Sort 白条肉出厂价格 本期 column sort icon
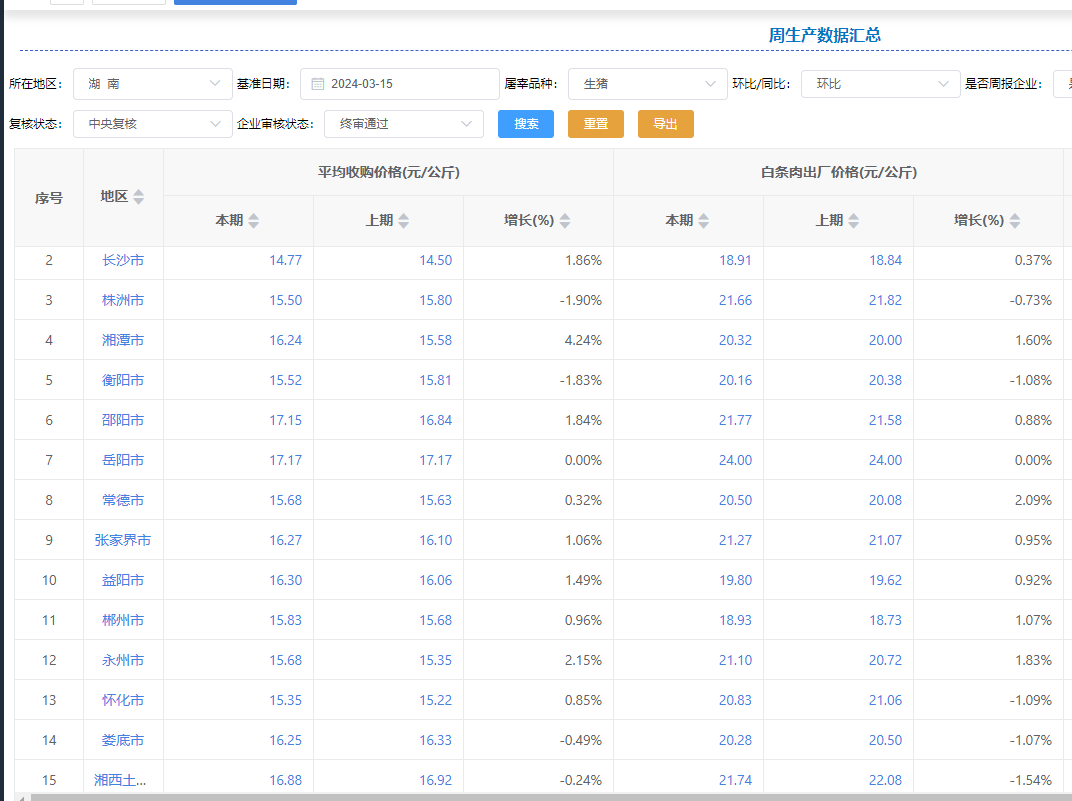The height and width of the screenshot is (801, 1072). click(x=703, y=221)
